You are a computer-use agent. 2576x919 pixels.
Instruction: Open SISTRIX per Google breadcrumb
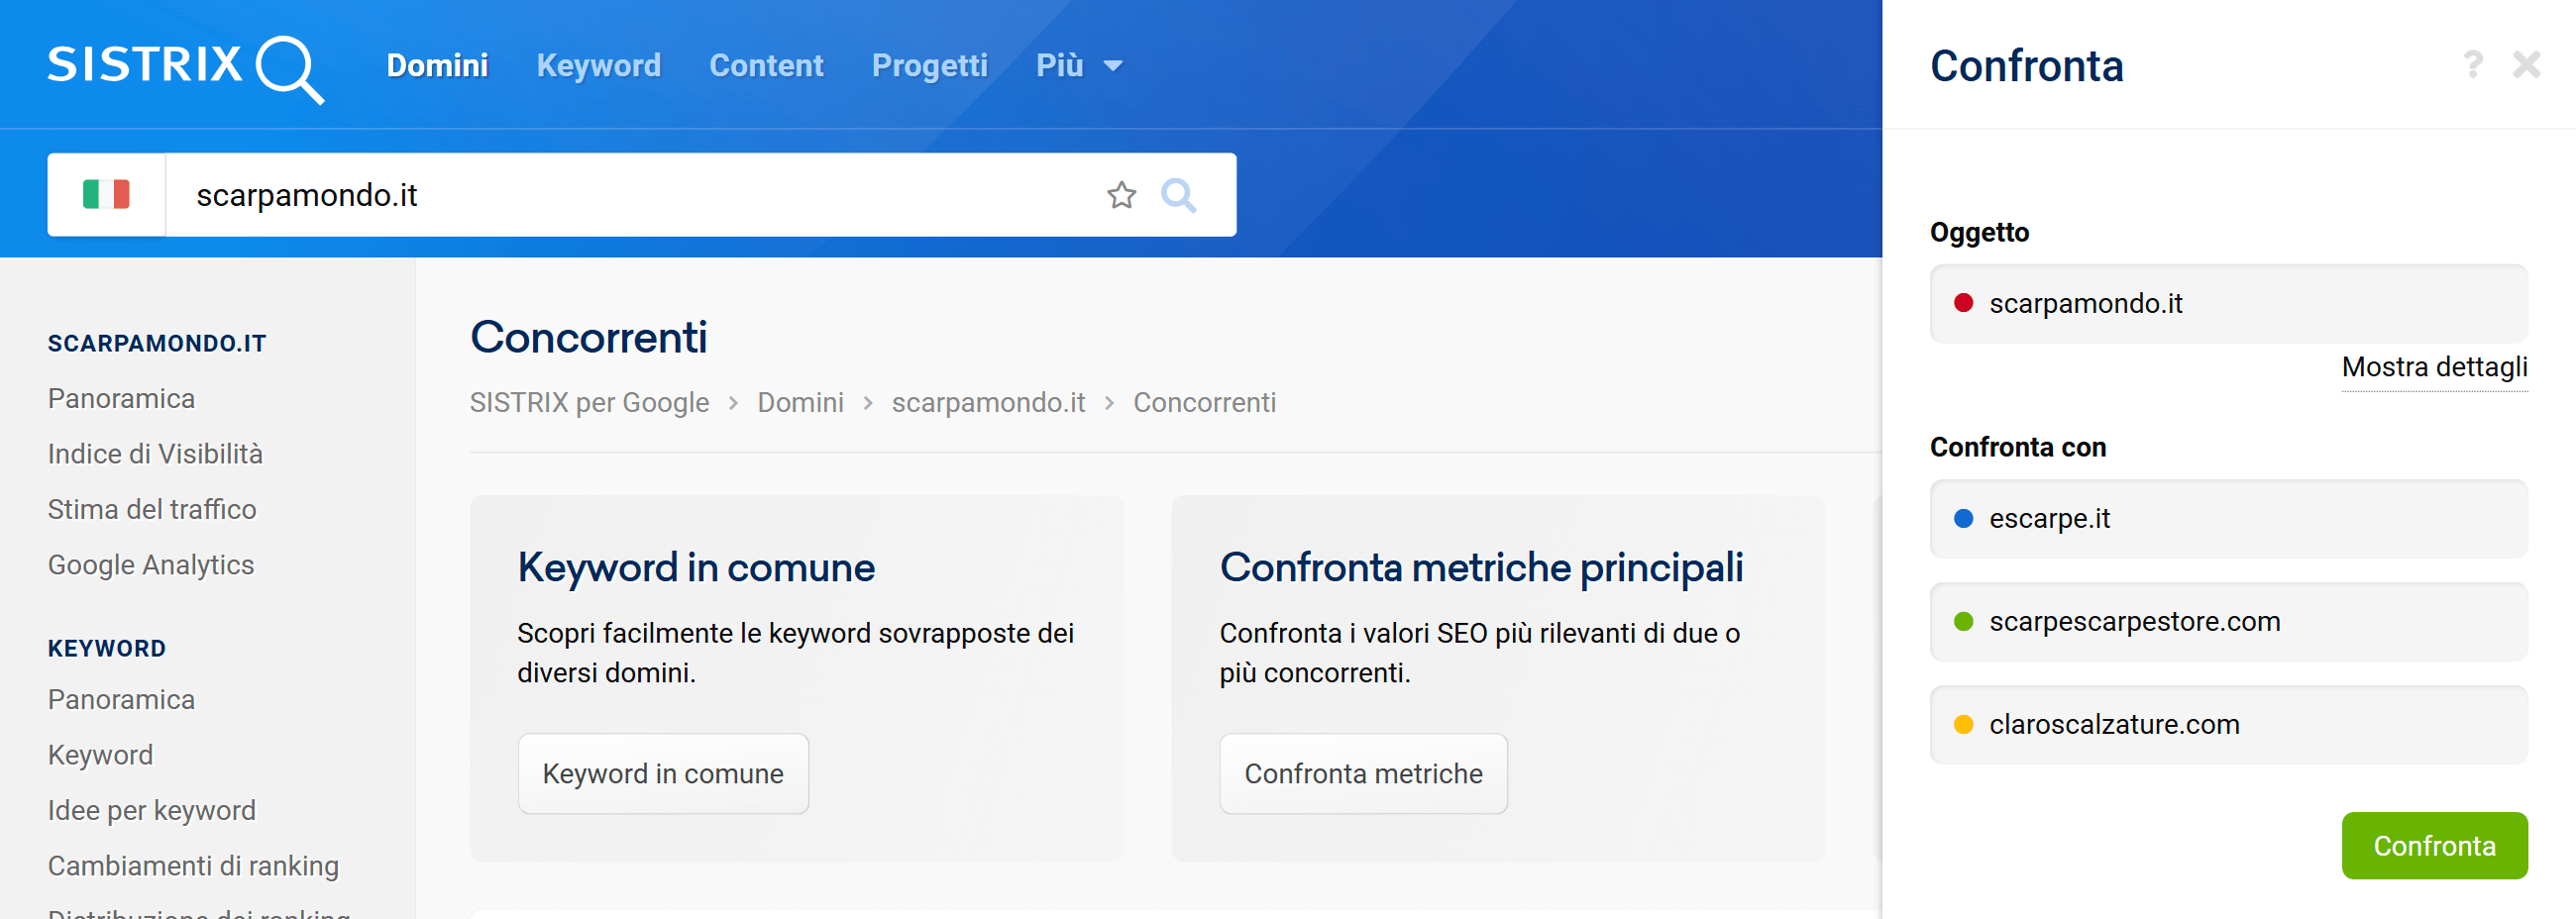[x=589, y=402]
